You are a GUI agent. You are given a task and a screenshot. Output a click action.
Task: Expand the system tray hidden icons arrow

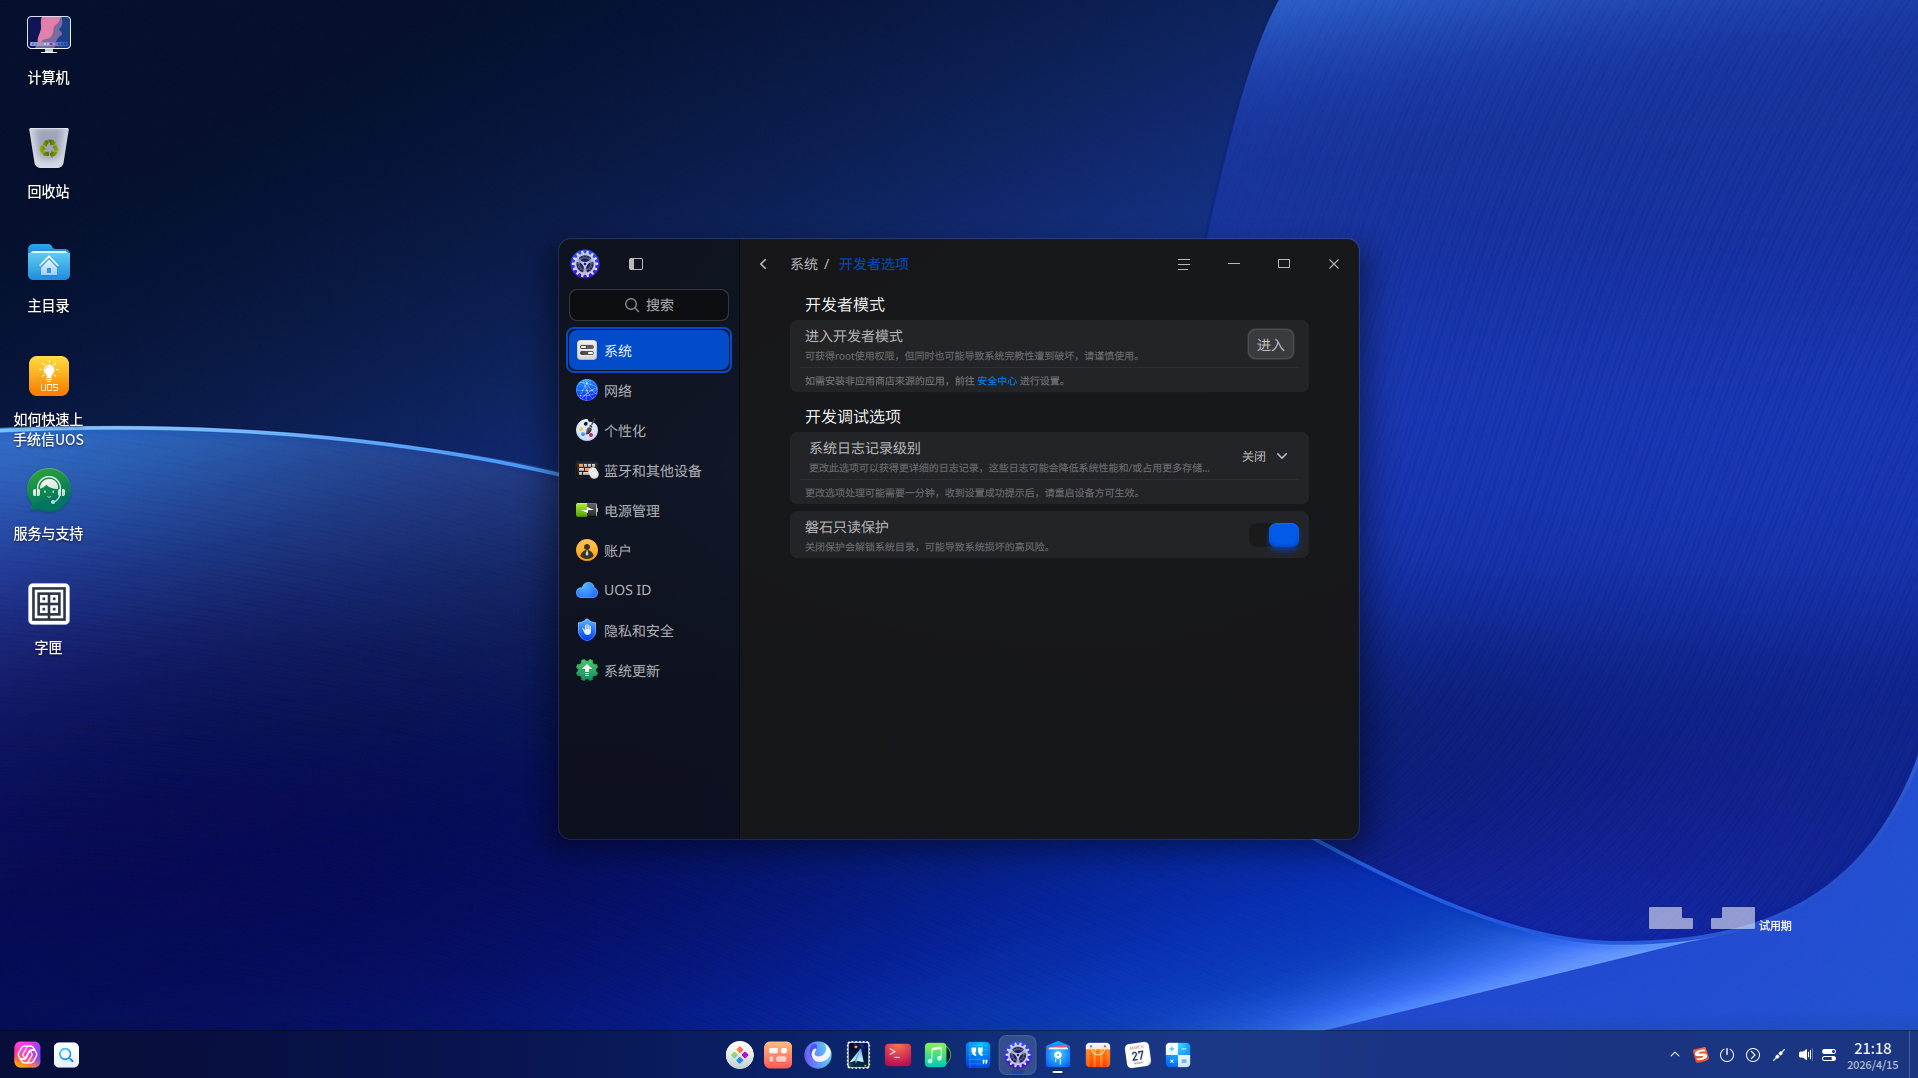(x=1674, y=1055)
